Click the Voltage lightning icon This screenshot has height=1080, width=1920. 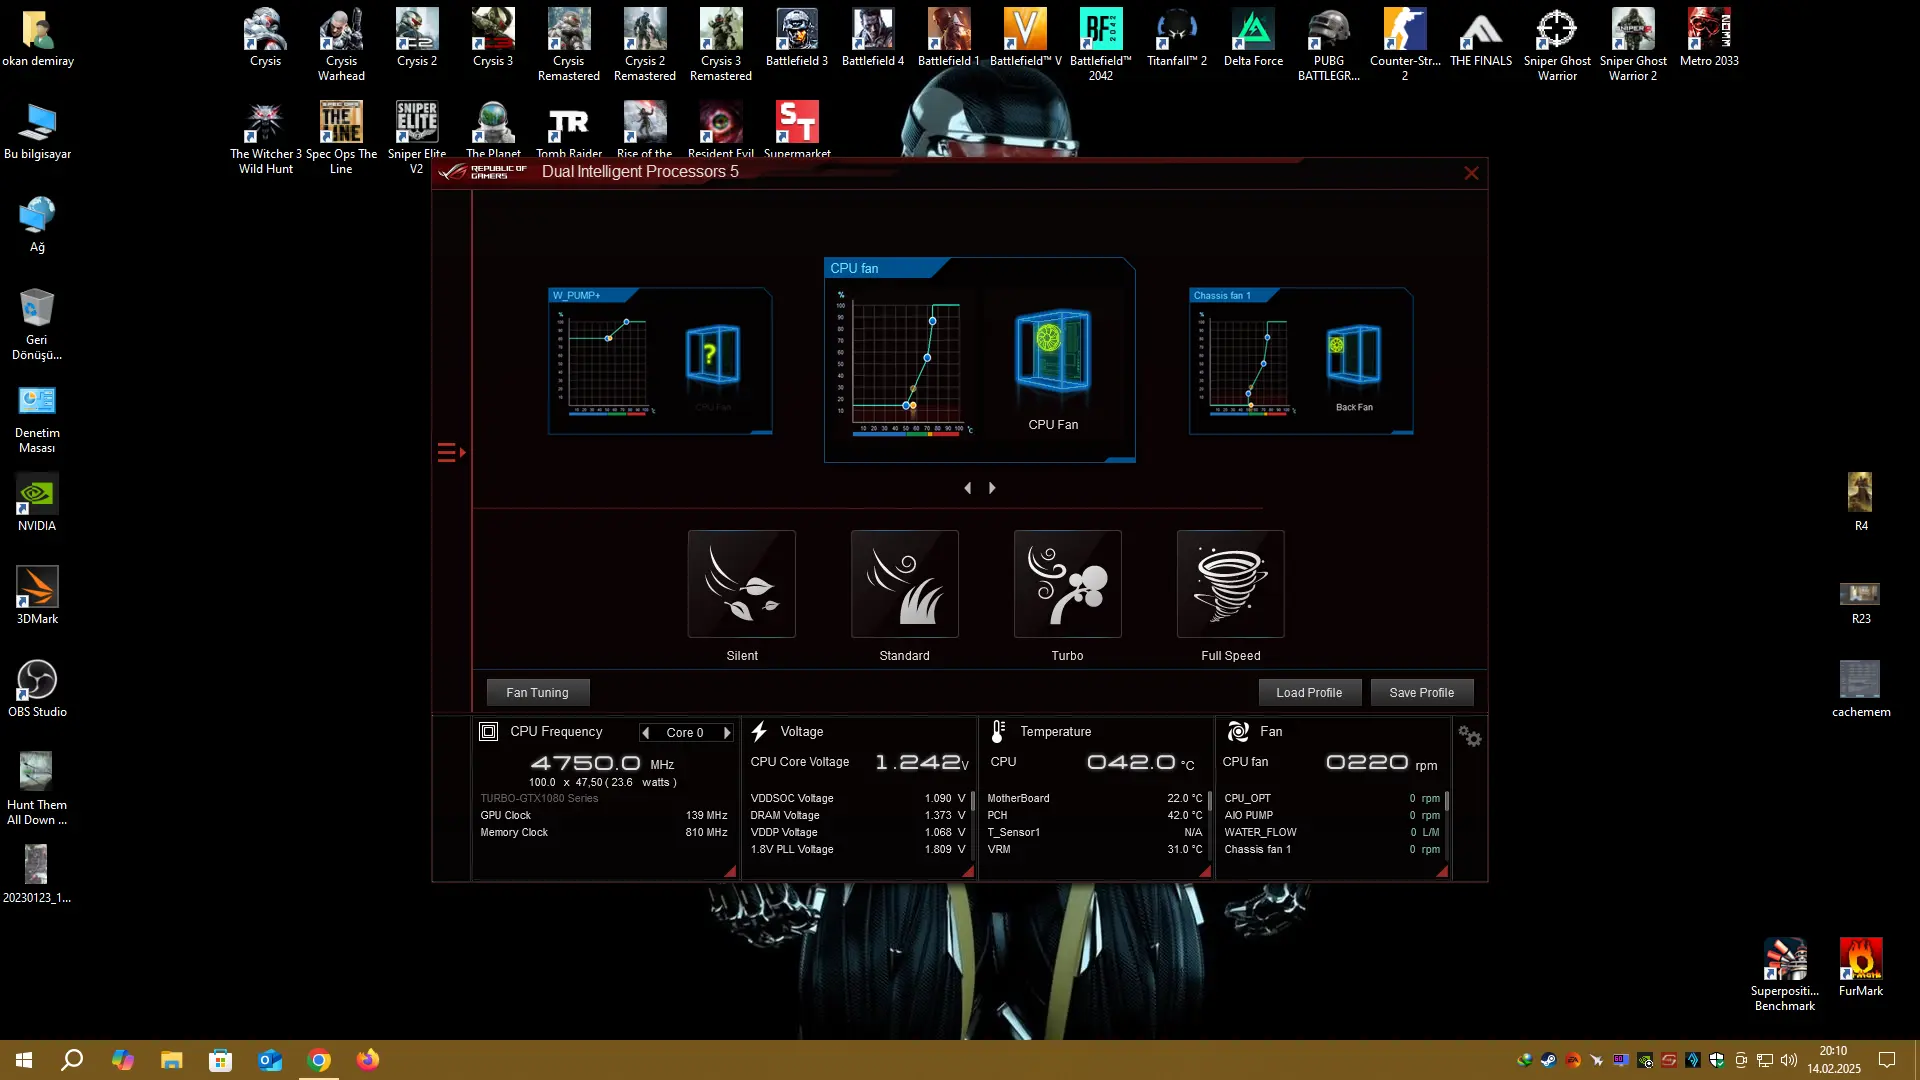point(759,732)
